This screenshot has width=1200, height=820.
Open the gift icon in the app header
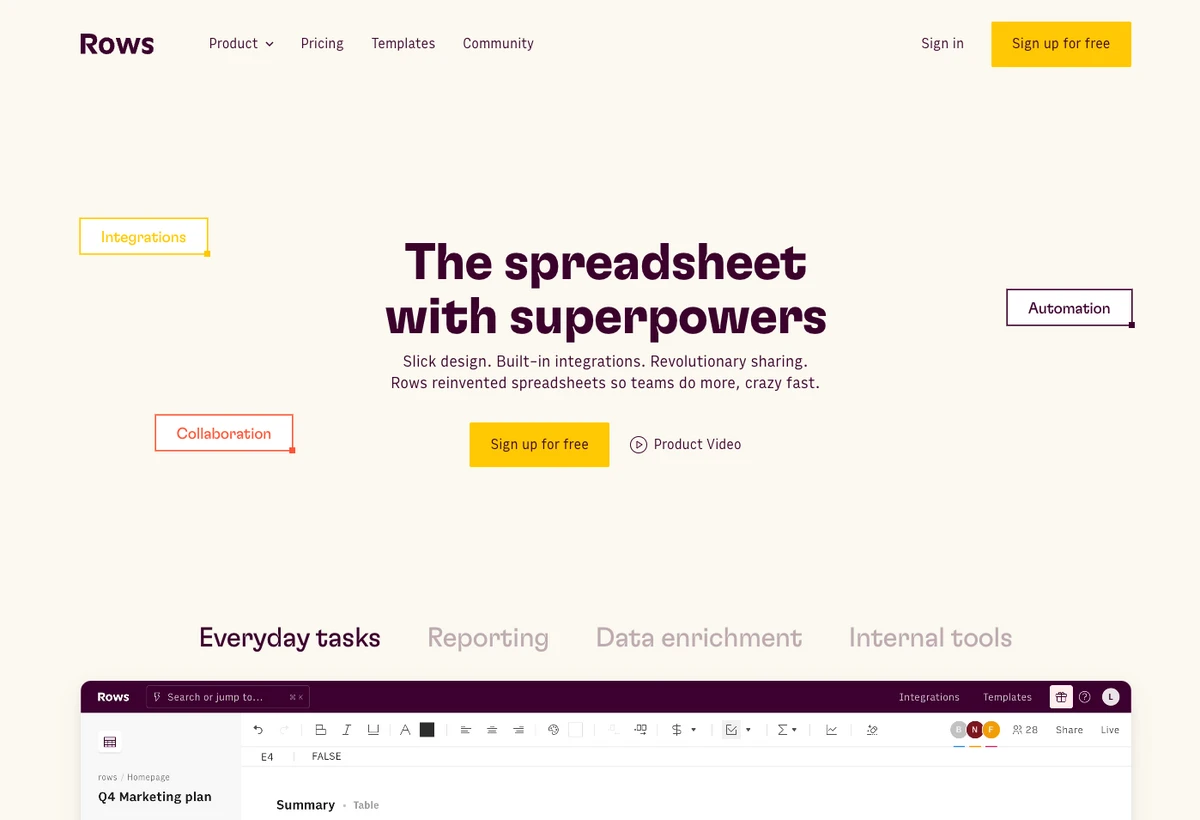coord(1061,697)
